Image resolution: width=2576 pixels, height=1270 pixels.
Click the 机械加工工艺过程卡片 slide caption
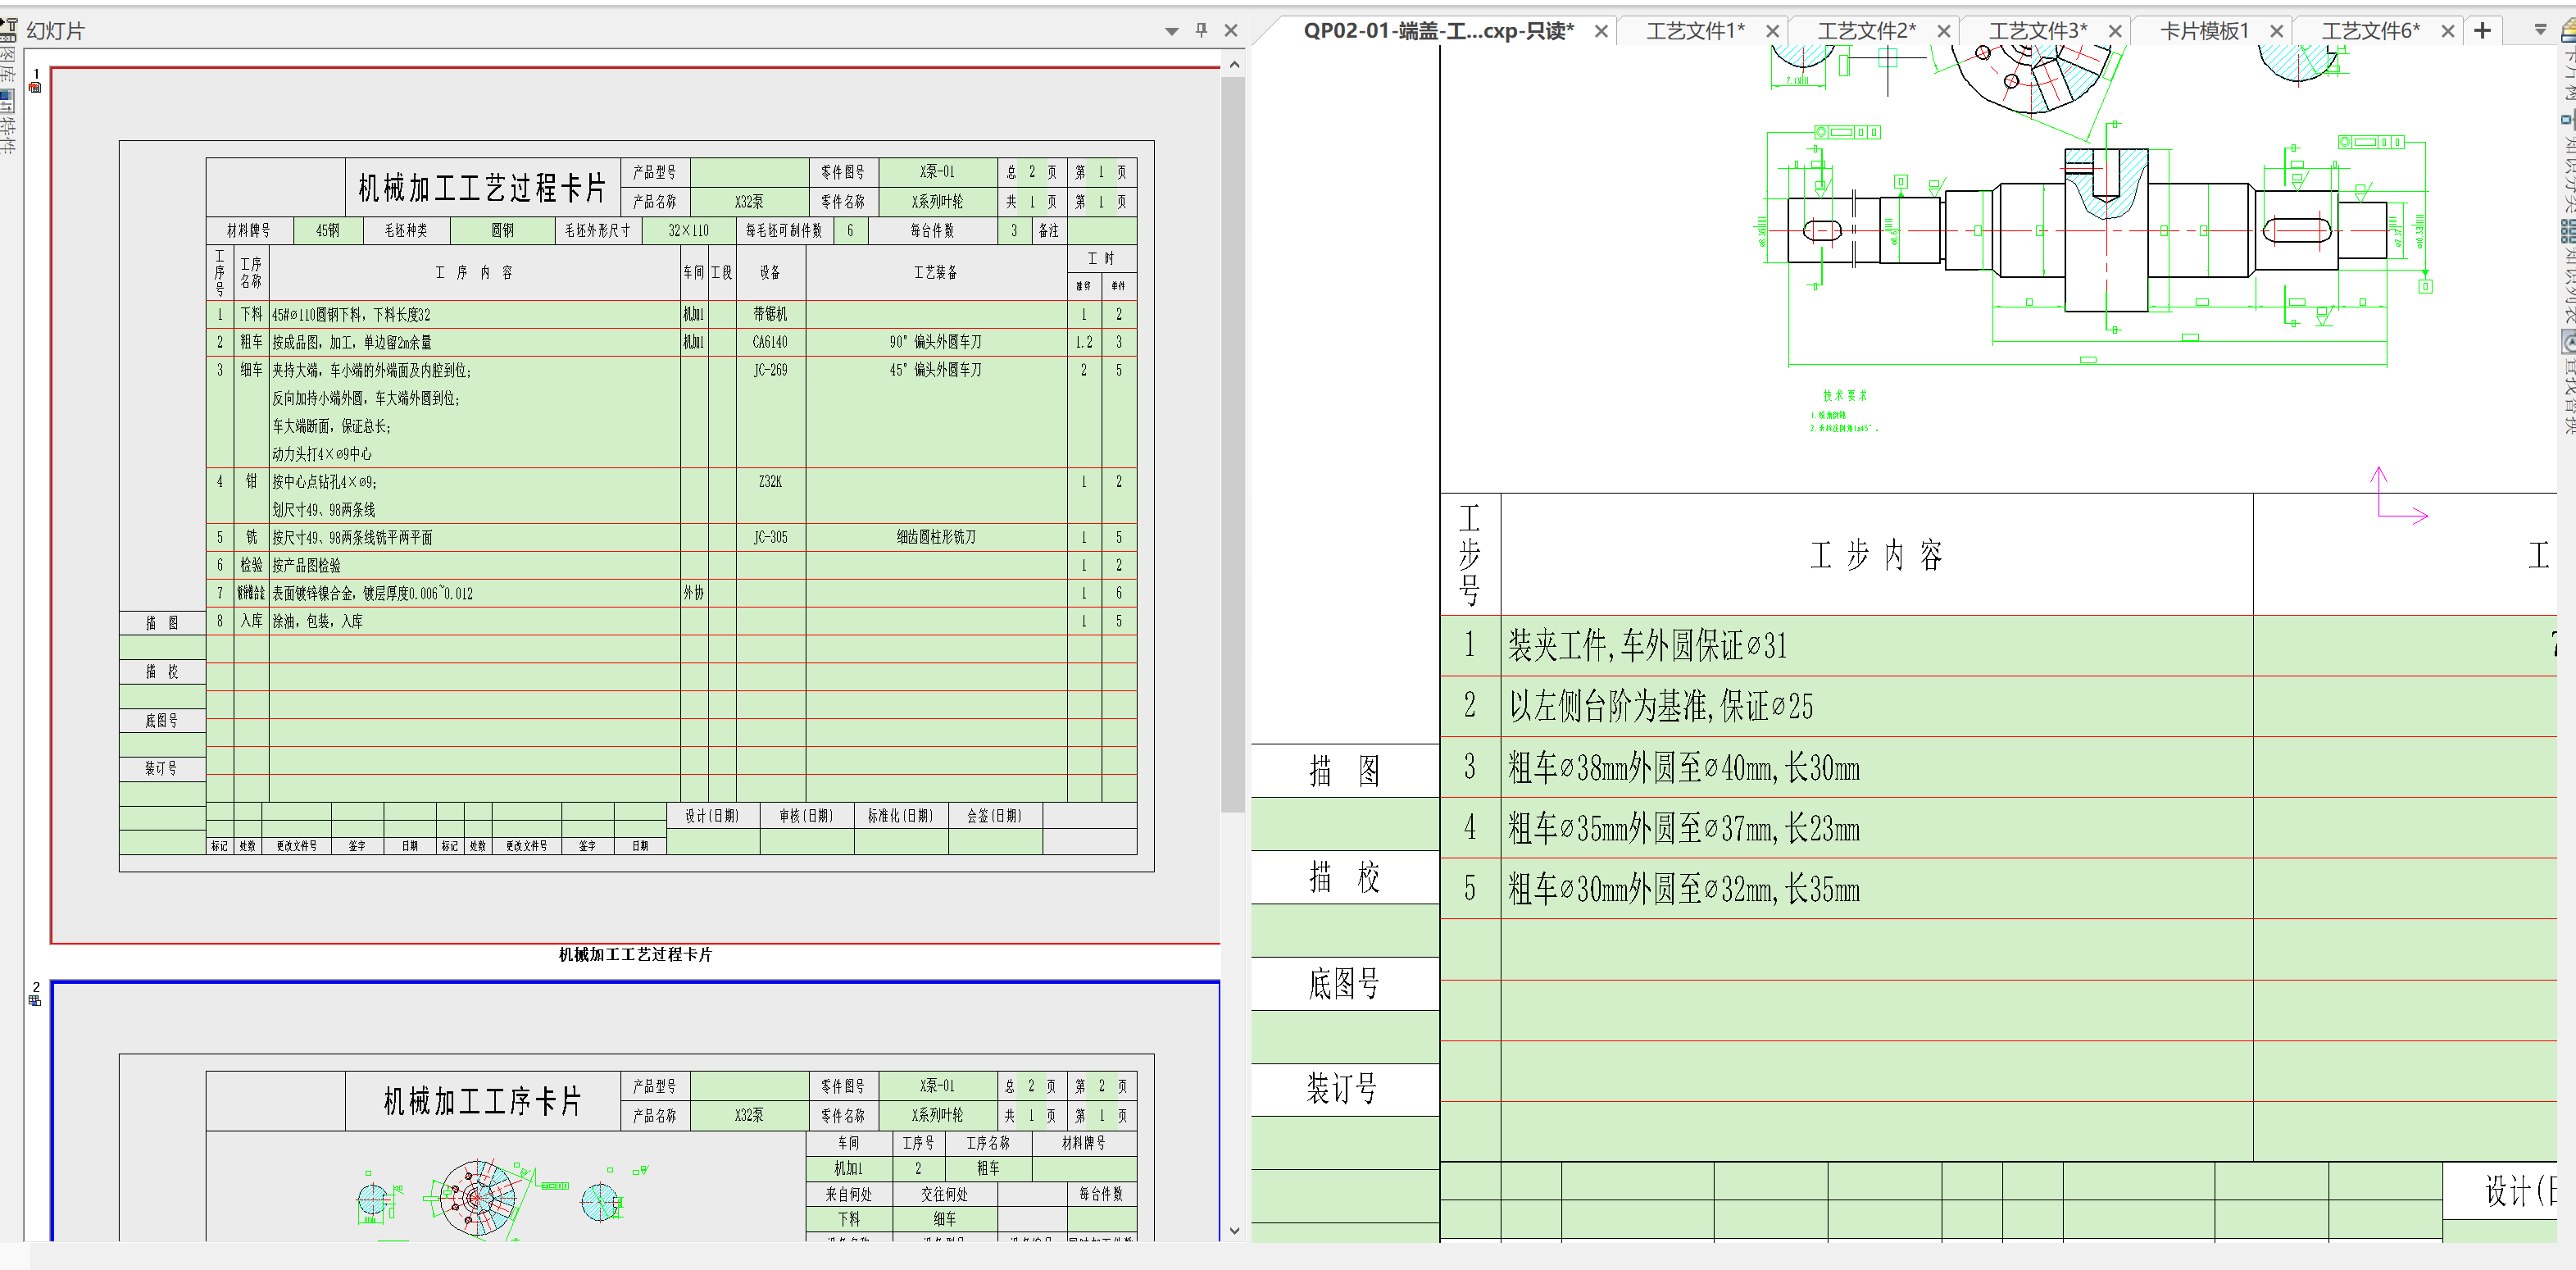(635, 955)
